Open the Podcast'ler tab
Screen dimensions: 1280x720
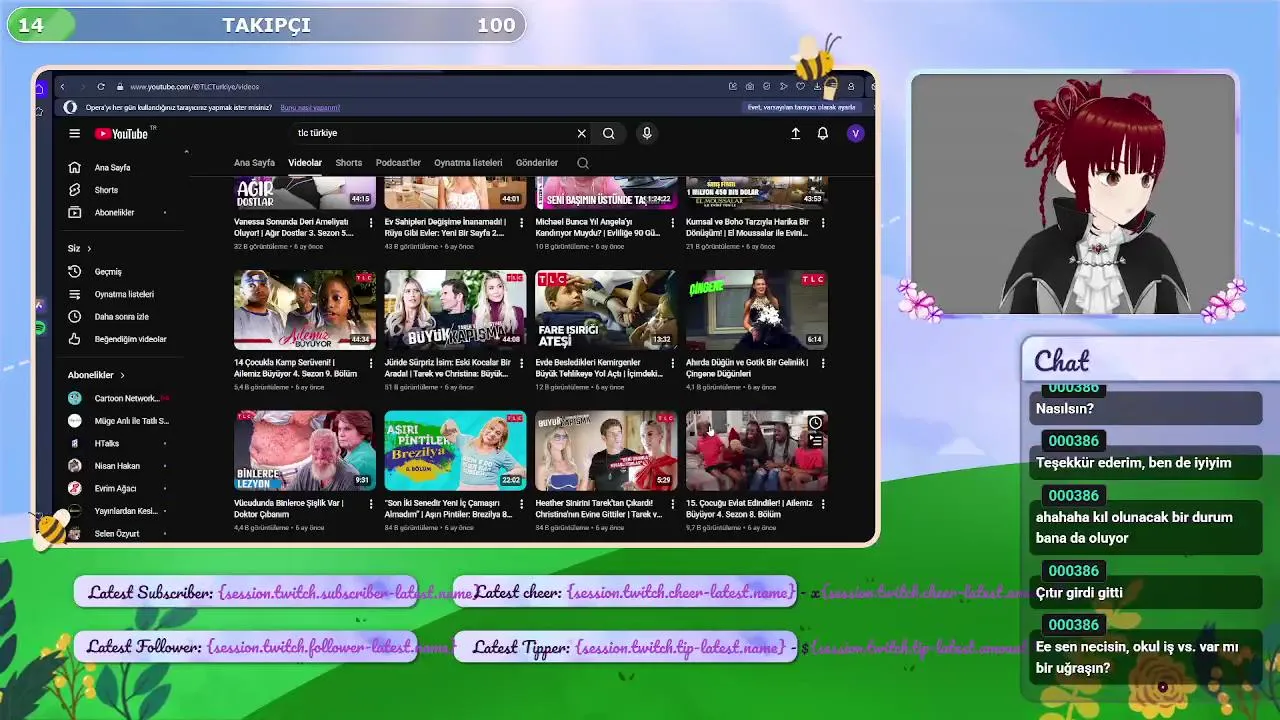pos(398,163)
